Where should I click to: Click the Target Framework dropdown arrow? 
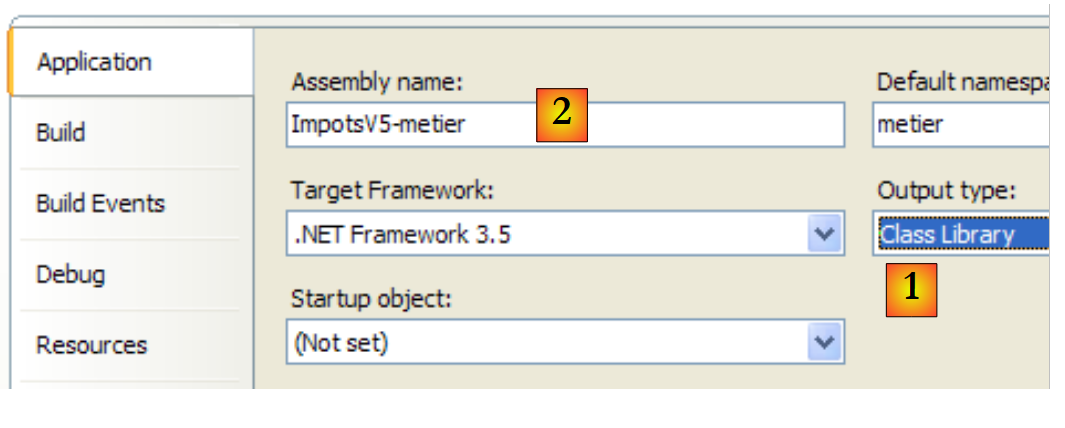823,235
